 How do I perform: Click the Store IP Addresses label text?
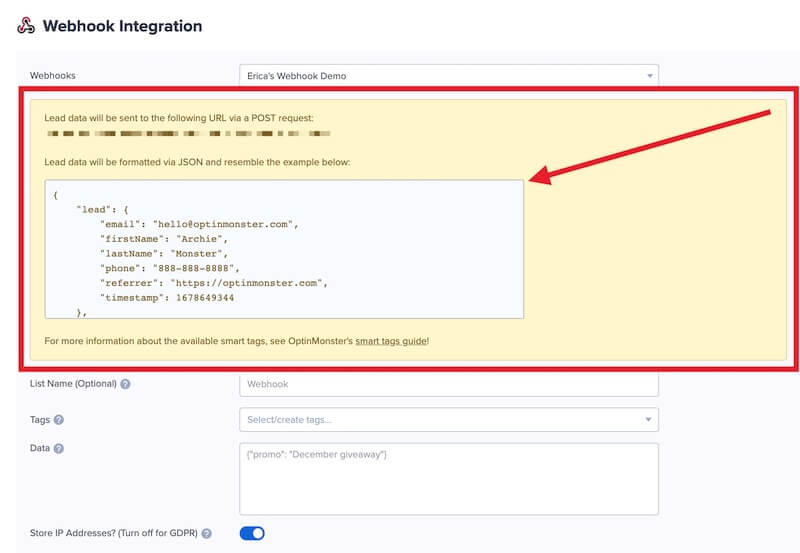(113, 533)
